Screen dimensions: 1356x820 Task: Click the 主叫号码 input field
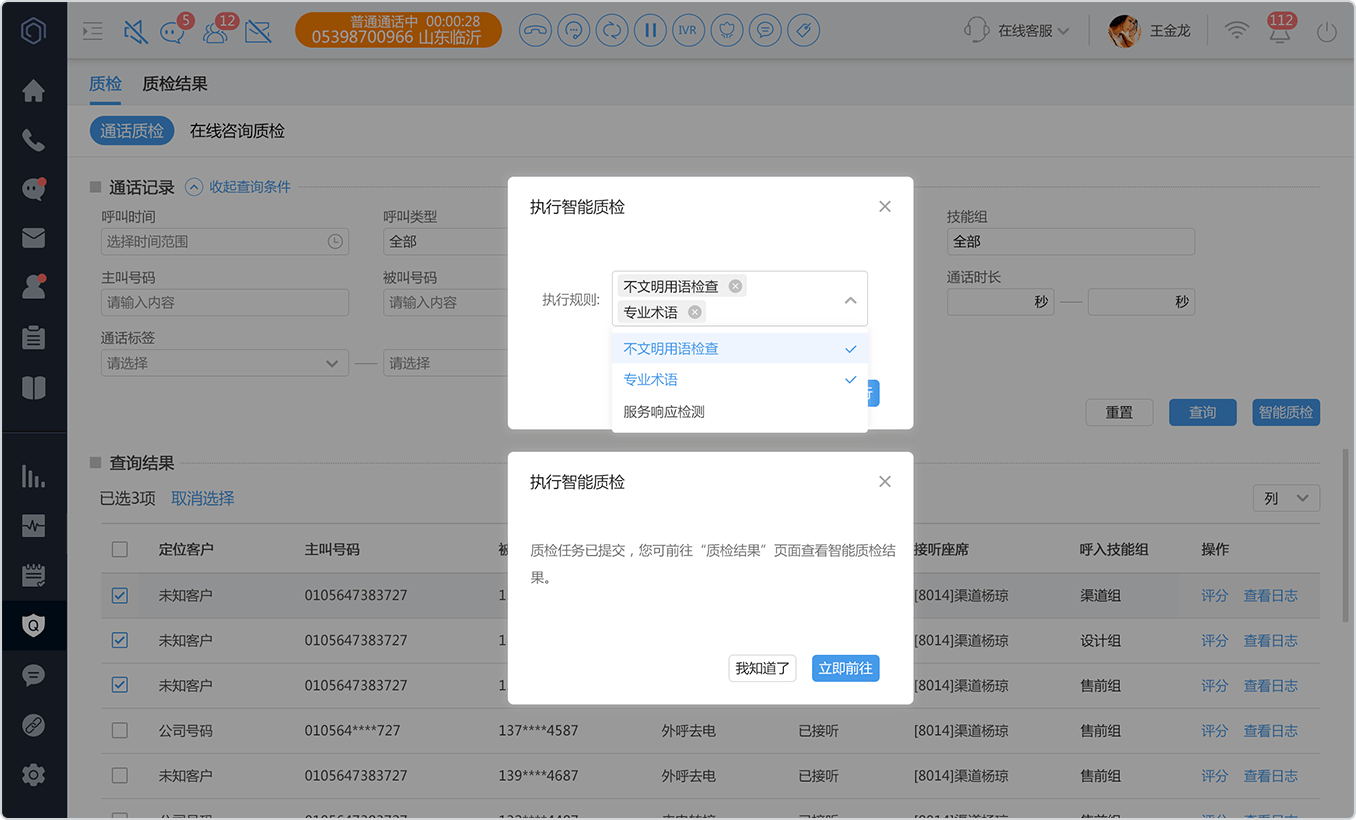pyautogui.click(x=225, y=303)
